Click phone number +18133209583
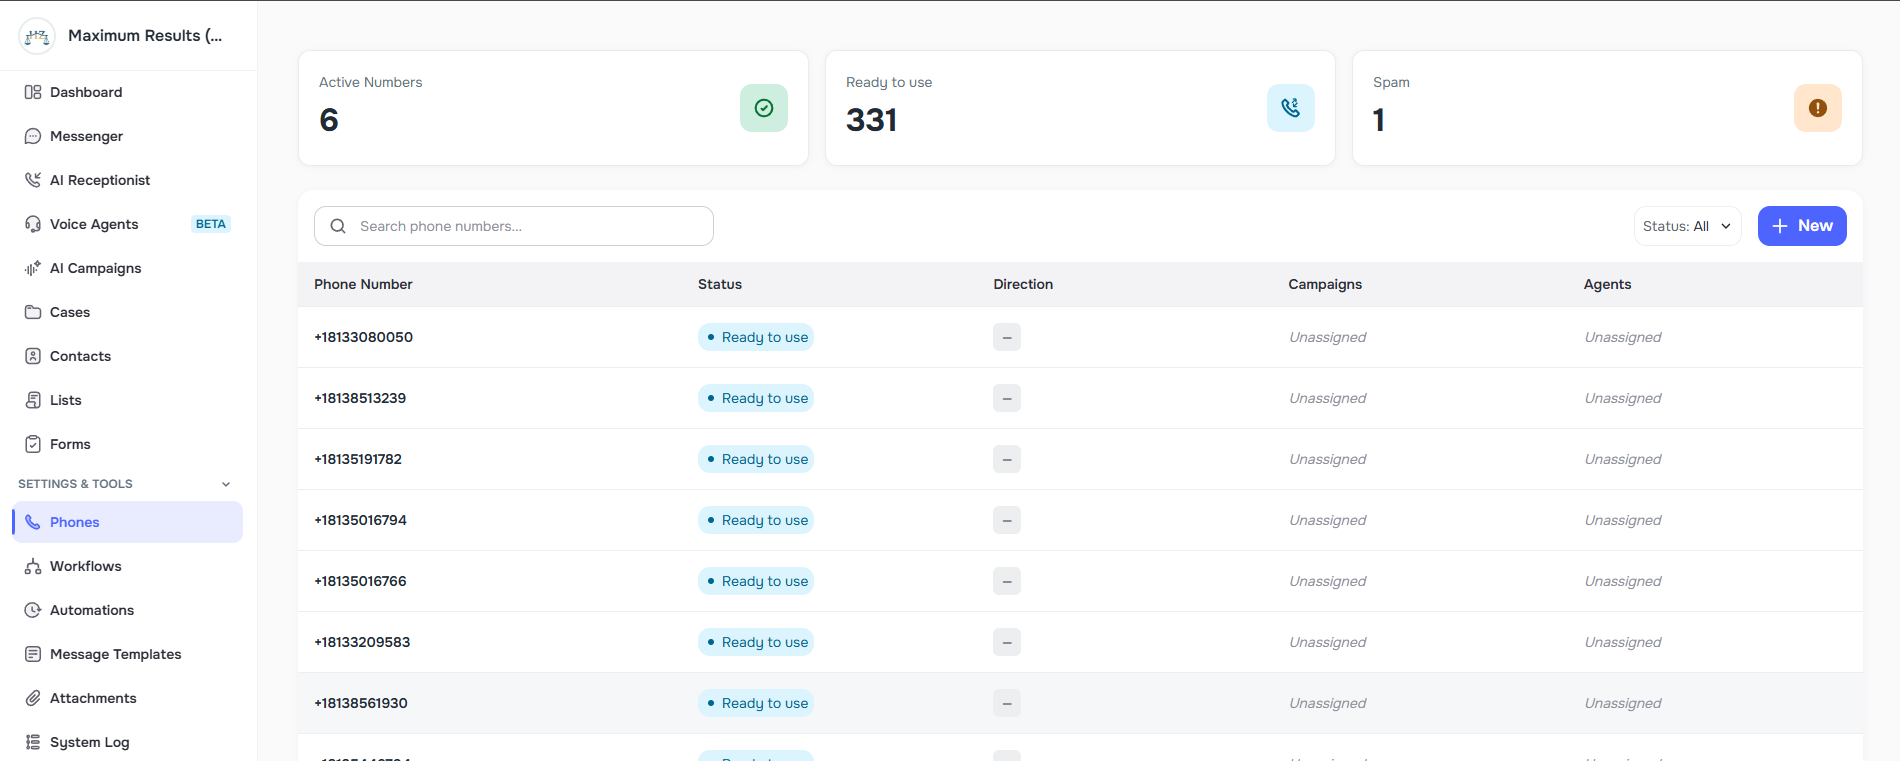This screenshot has width=1900, height=761. coord(362,642)
